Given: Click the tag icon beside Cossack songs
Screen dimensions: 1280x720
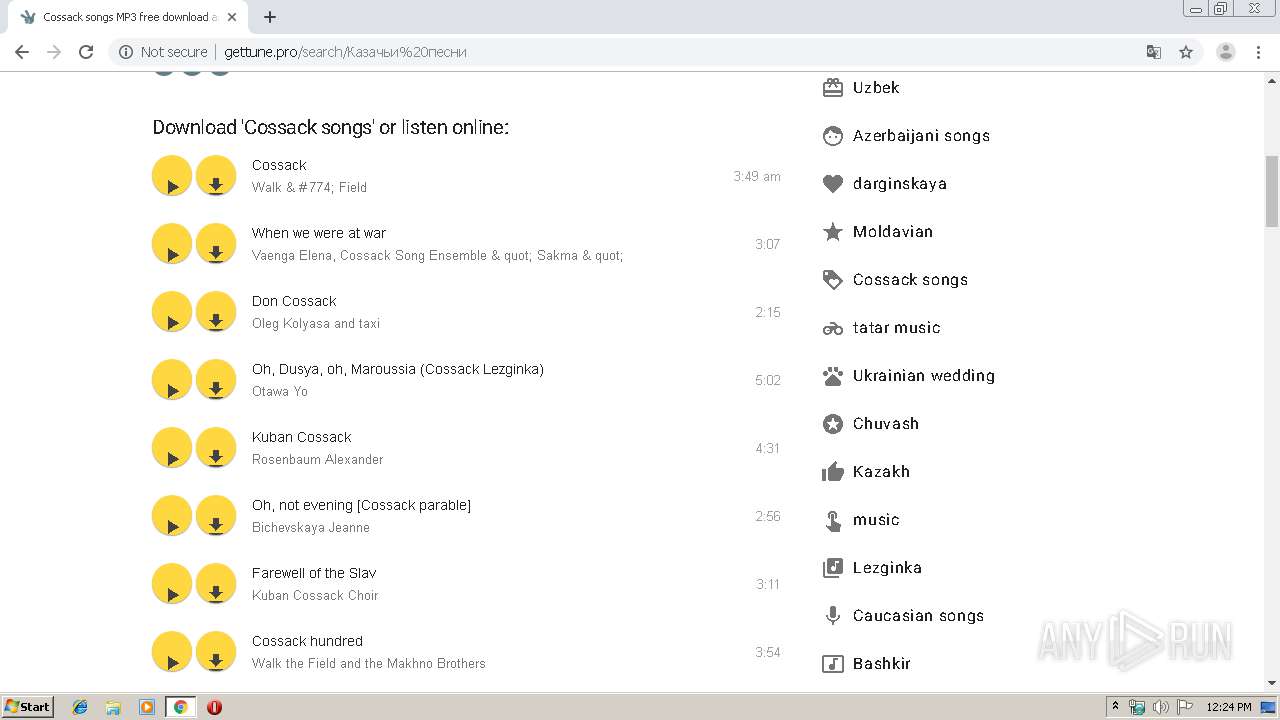Looking at the screenshot, I should [x=833, y=280].
